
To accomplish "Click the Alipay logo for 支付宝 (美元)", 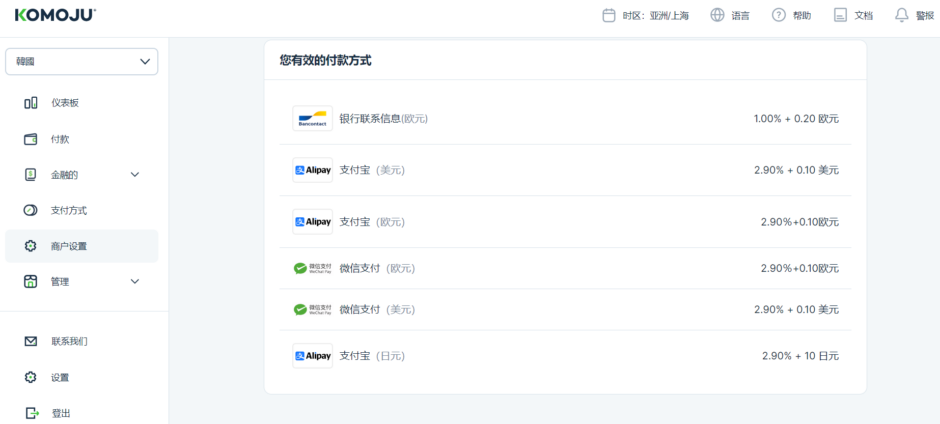I will pos(312,170).
